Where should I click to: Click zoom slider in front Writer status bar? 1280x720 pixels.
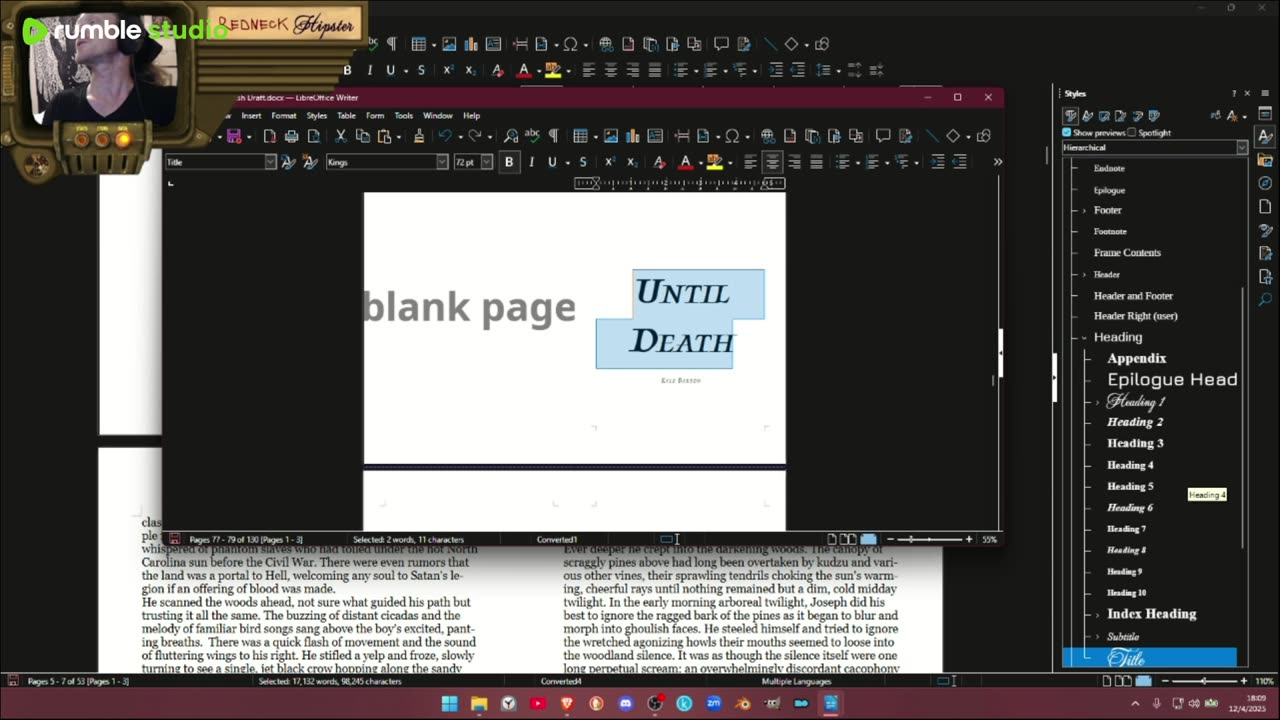point(929,540)
